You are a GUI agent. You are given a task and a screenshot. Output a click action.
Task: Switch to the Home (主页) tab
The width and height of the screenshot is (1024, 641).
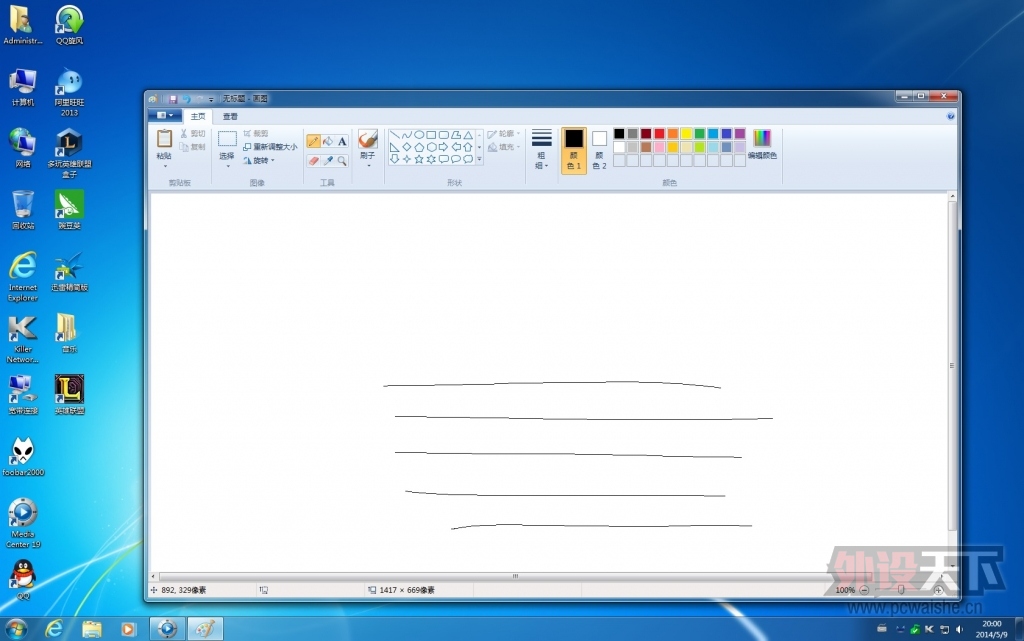(x=198, y=116)
